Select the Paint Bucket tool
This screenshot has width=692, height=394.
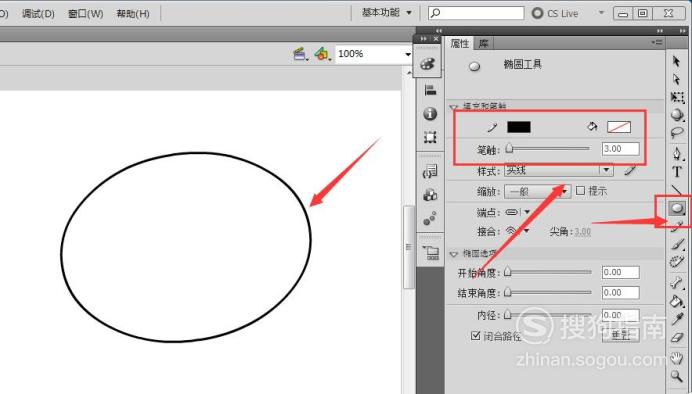(677, 301)
